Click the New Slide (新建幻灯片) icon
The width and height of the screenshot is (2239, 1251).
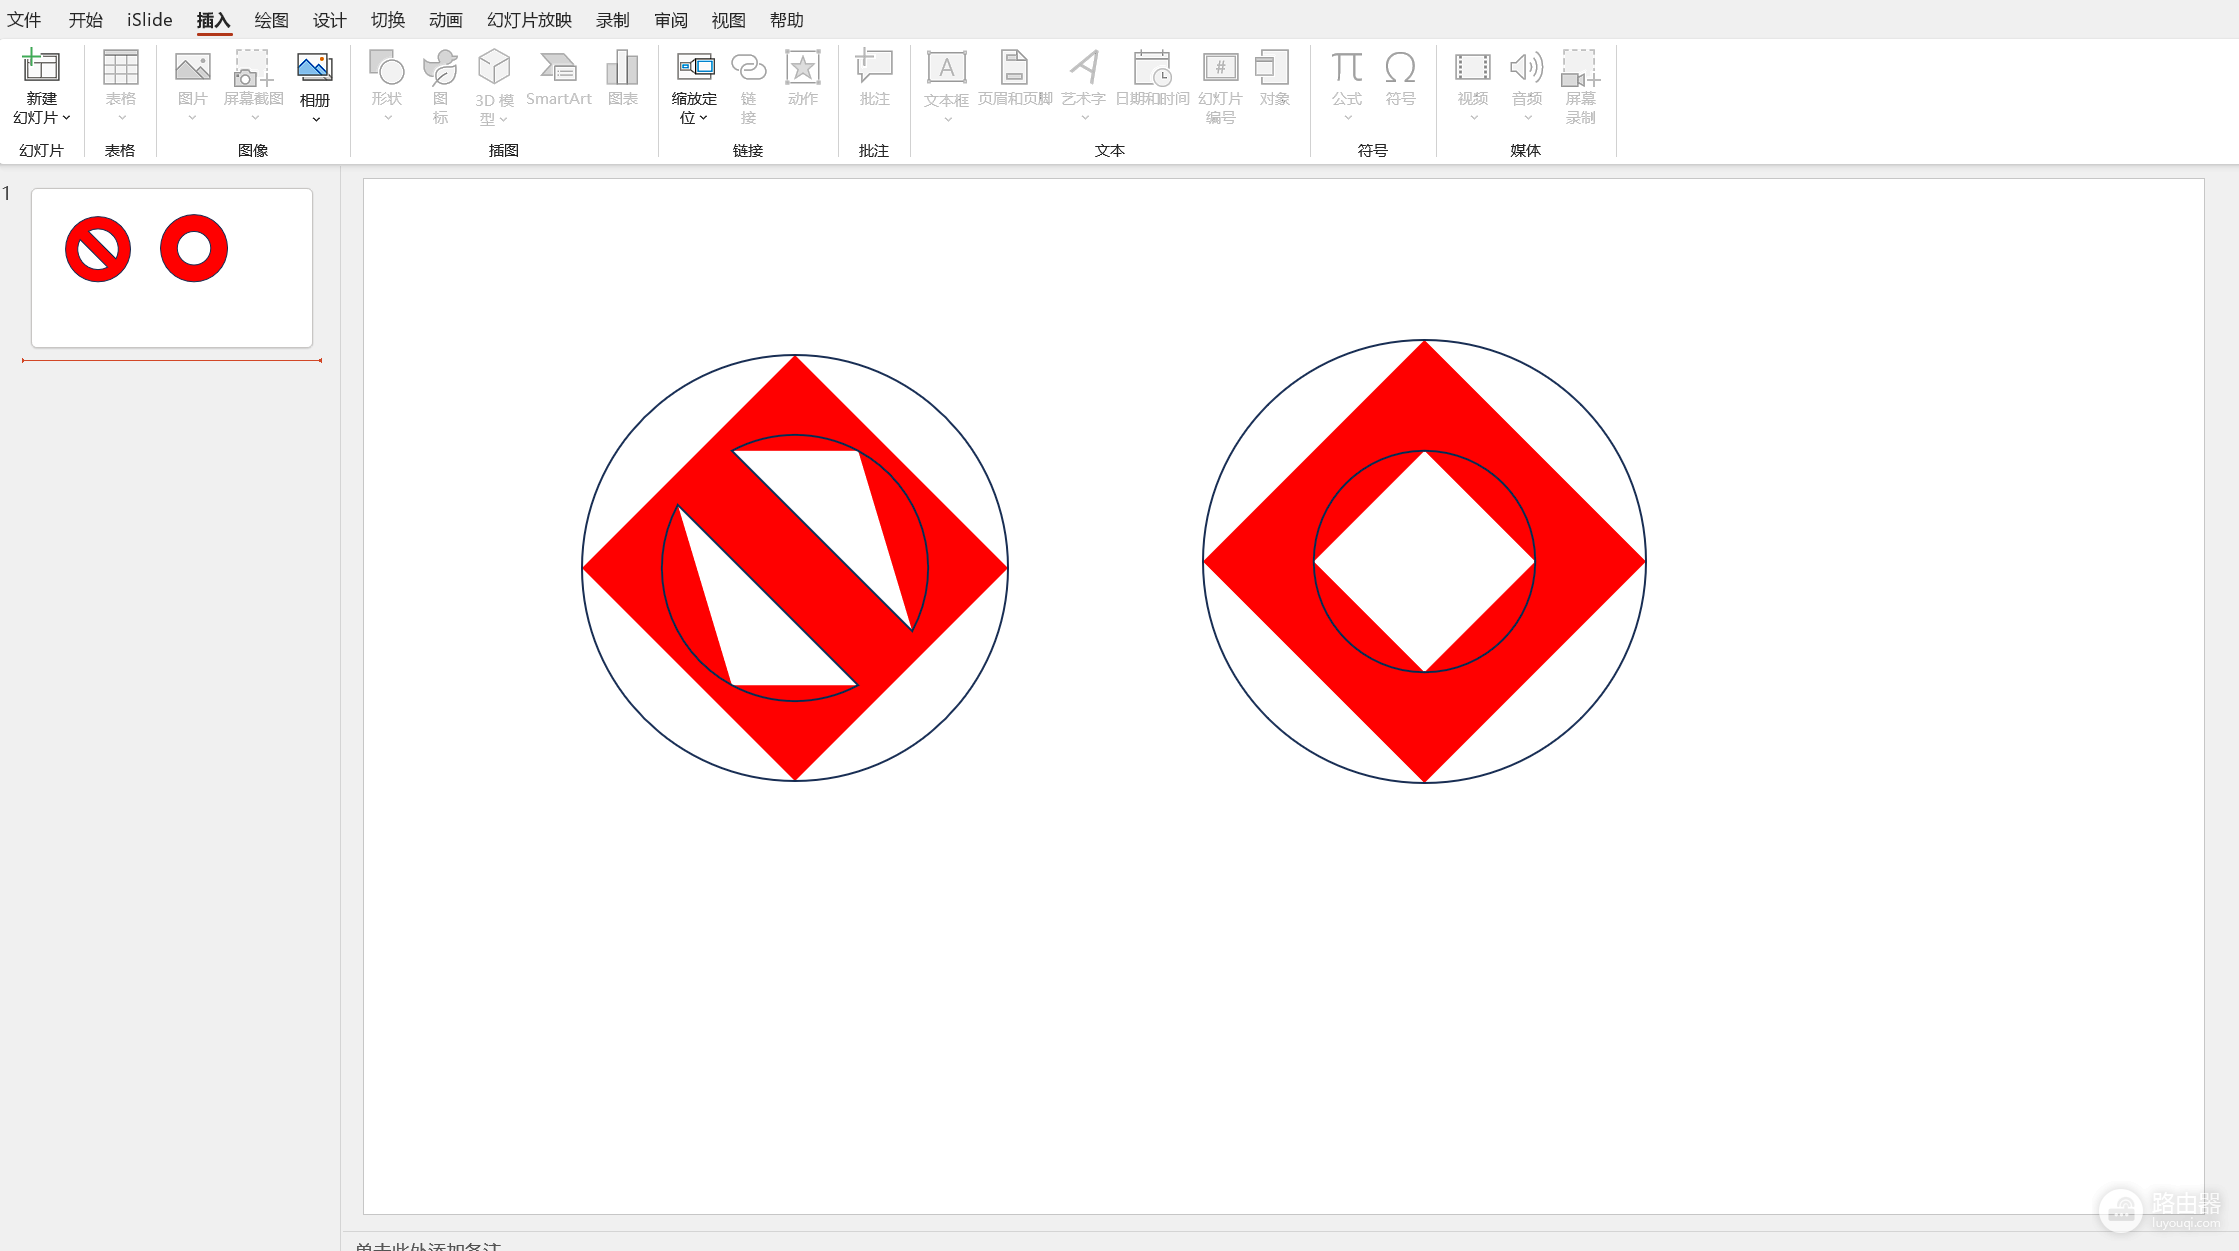point(41,67)
